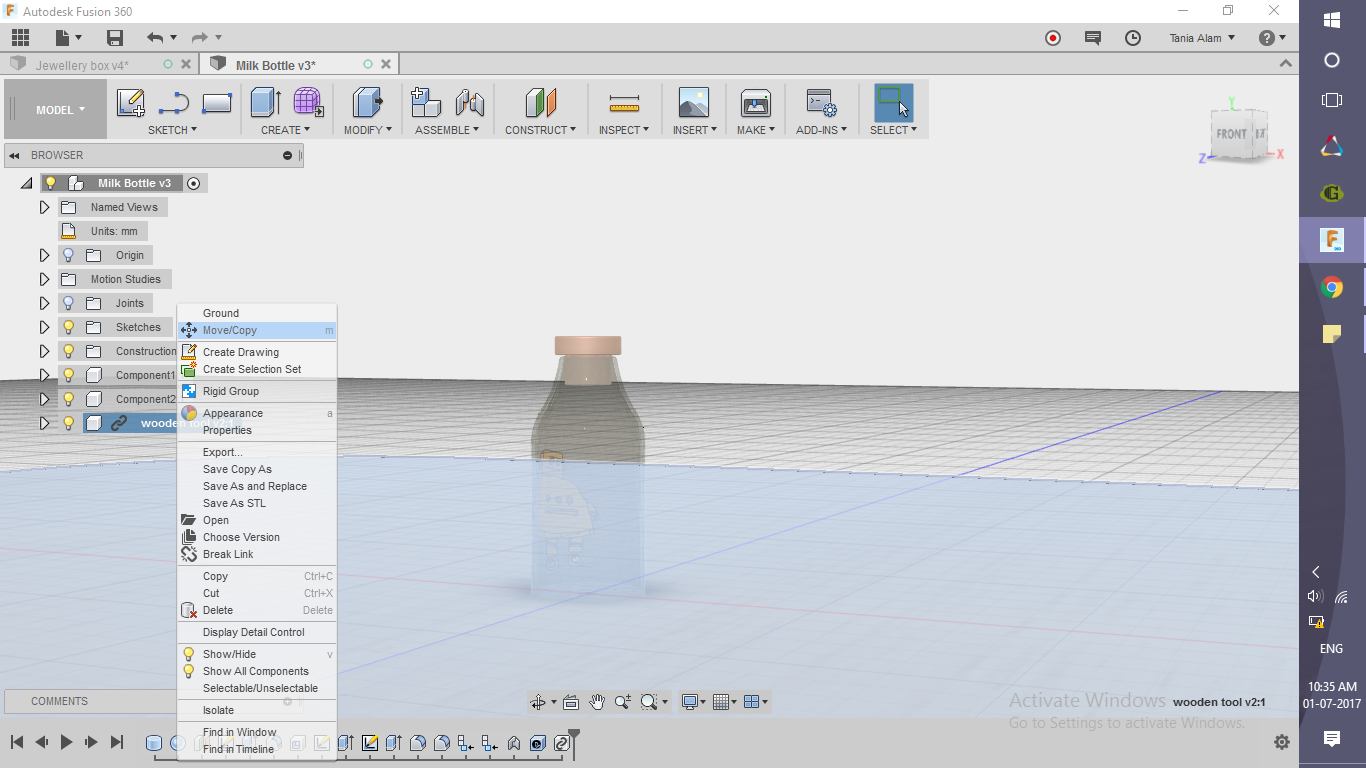Undo the last action
This screenshot has width=1366, height=768.
coord(154,38)
